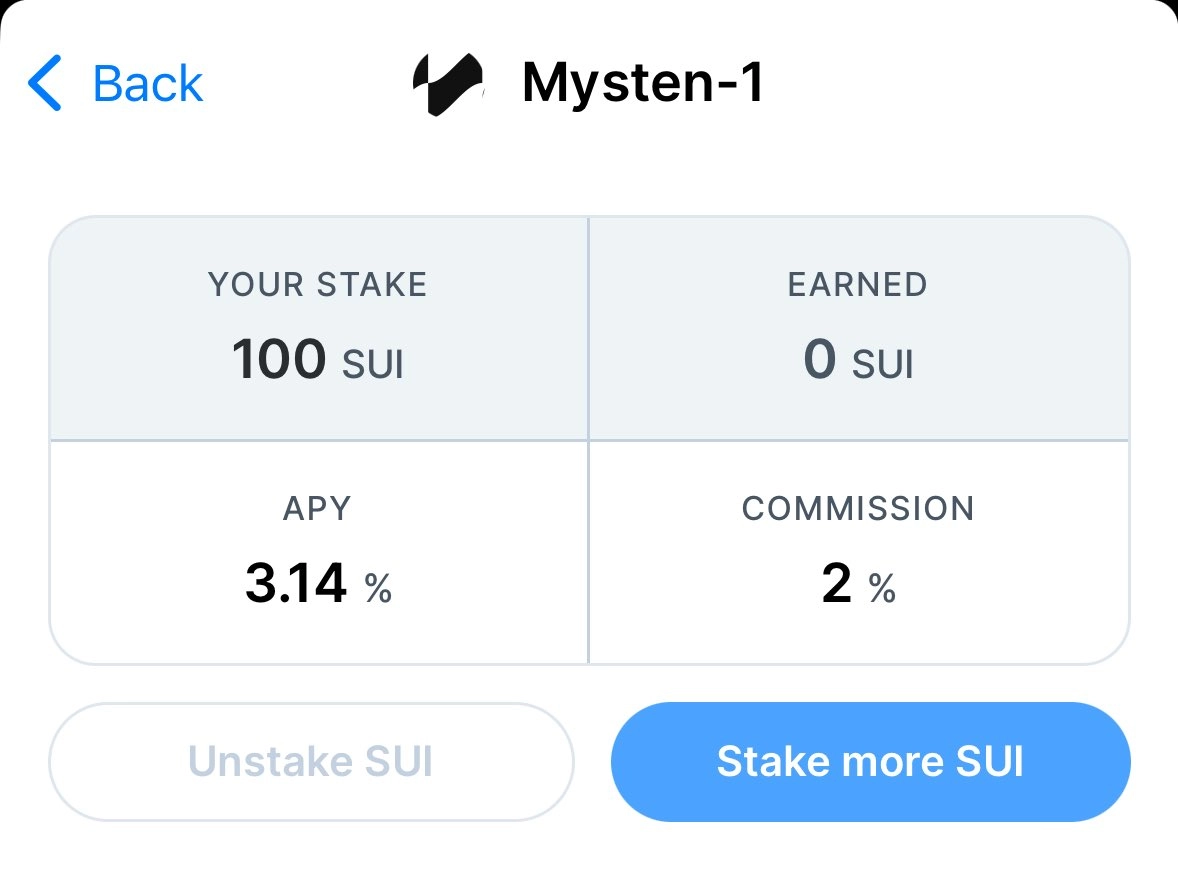
Task: Click the 0 earned amount value
Action: [819, 360]
